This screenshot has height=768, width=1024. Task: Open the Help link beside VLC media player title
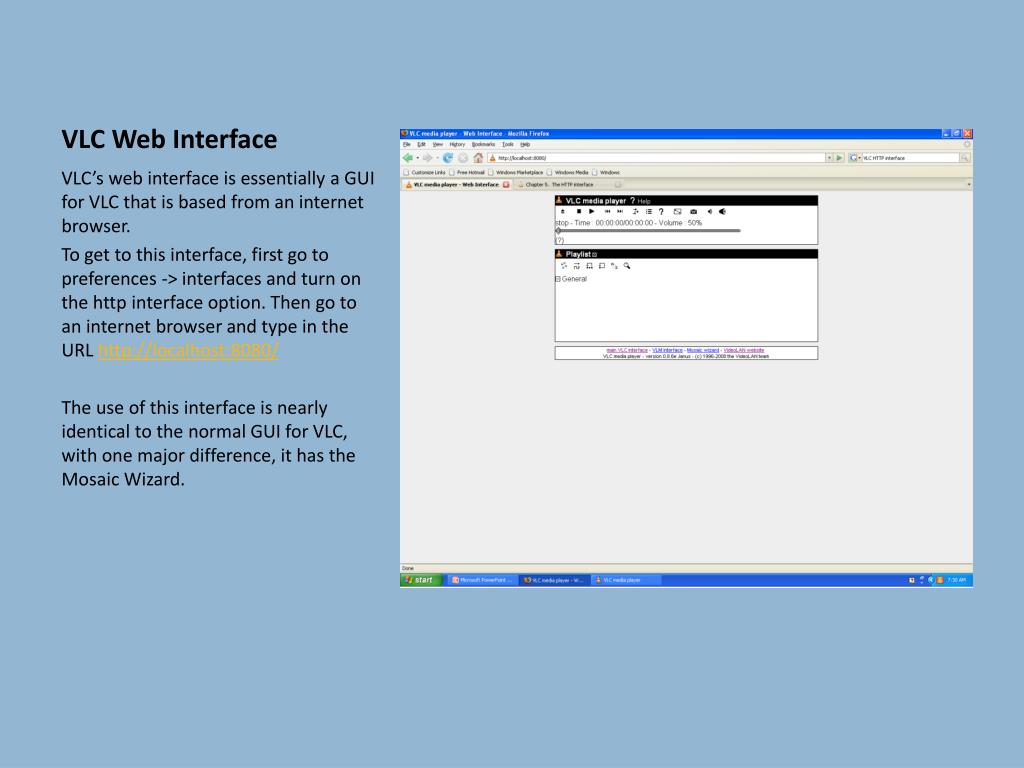644,201
